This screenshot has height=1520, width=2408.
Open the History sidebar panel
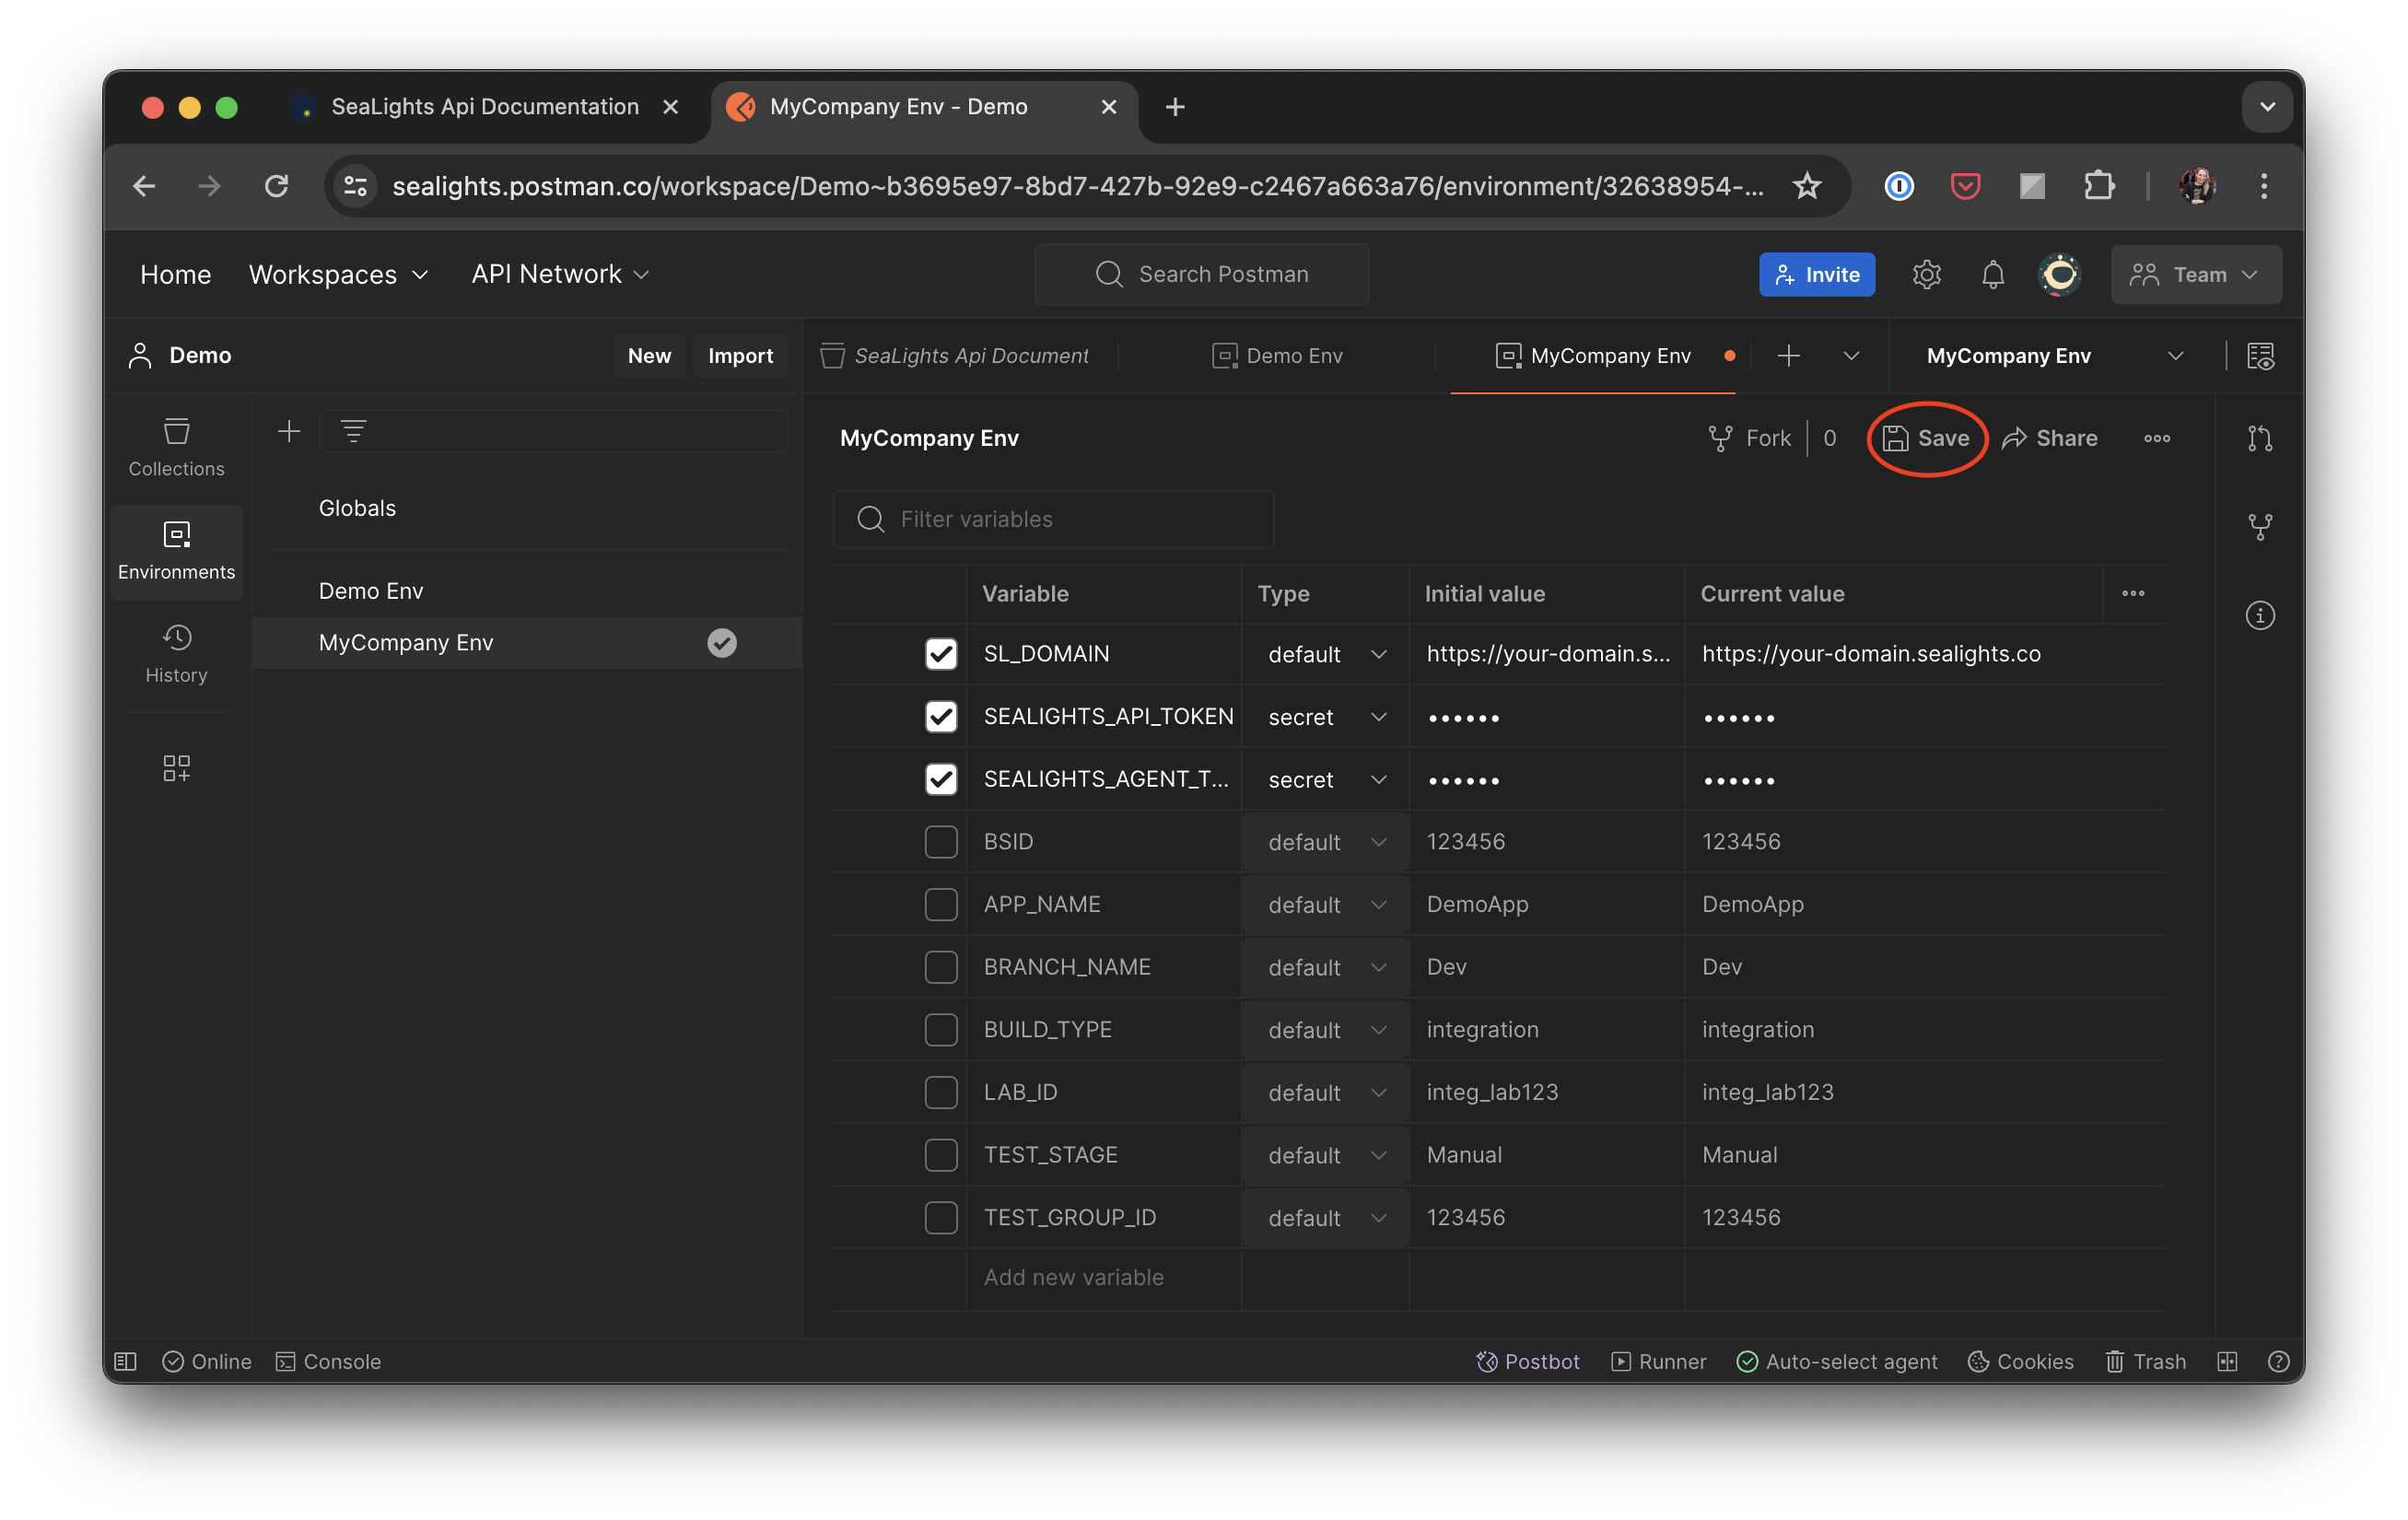pos(176,654)
